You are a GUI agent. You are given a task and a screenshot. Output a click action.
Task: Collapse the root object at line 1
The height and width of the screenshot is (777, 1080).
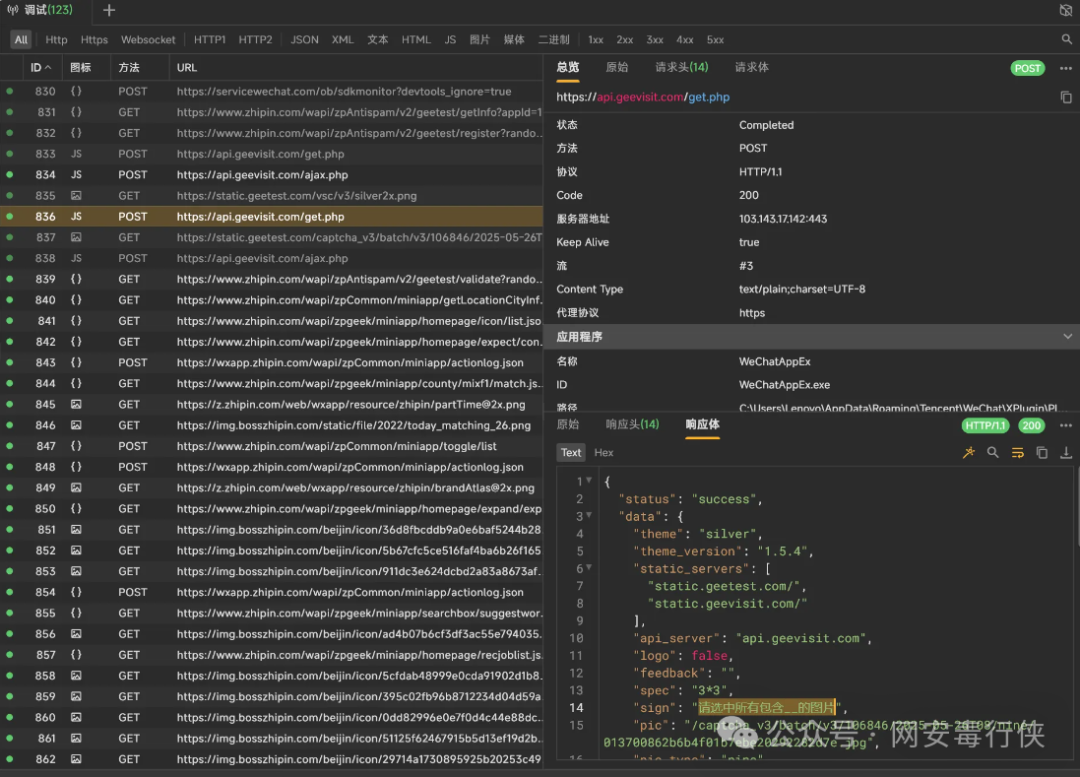coord(589,481)
